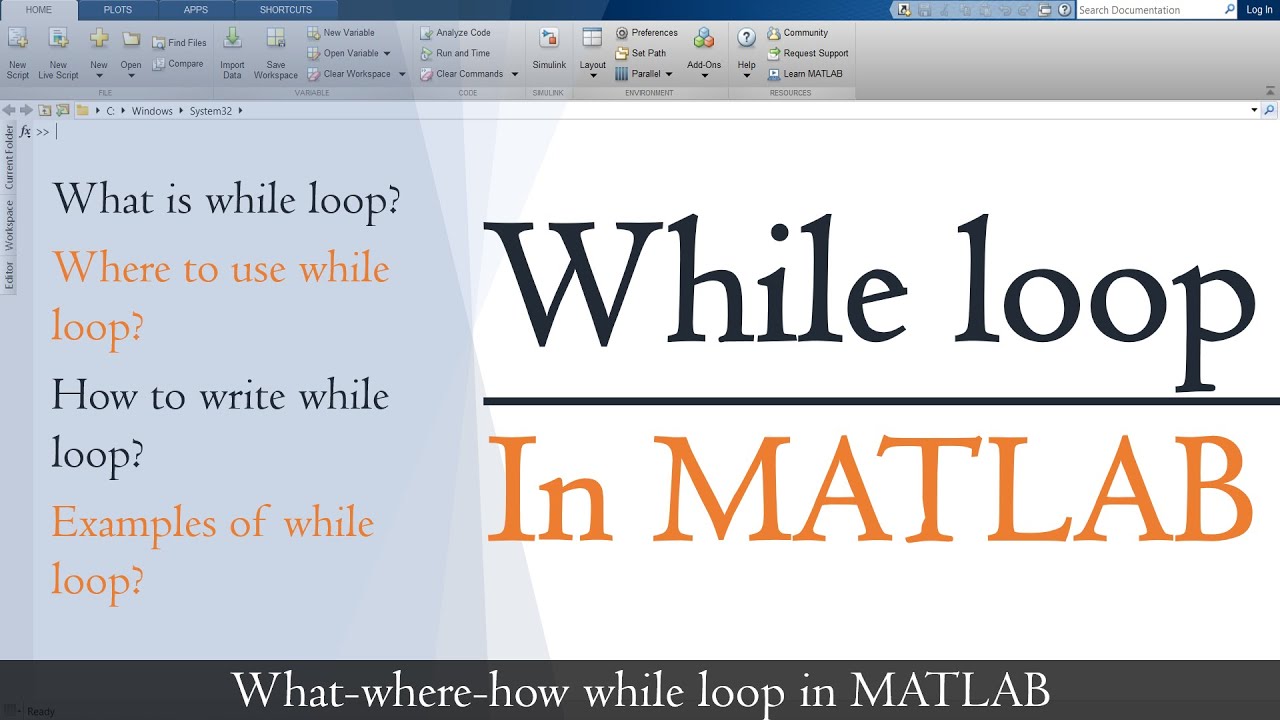This screenshot has width=1280, height=720.
Task: Select drive C: in the path
Action: (110, 111)
